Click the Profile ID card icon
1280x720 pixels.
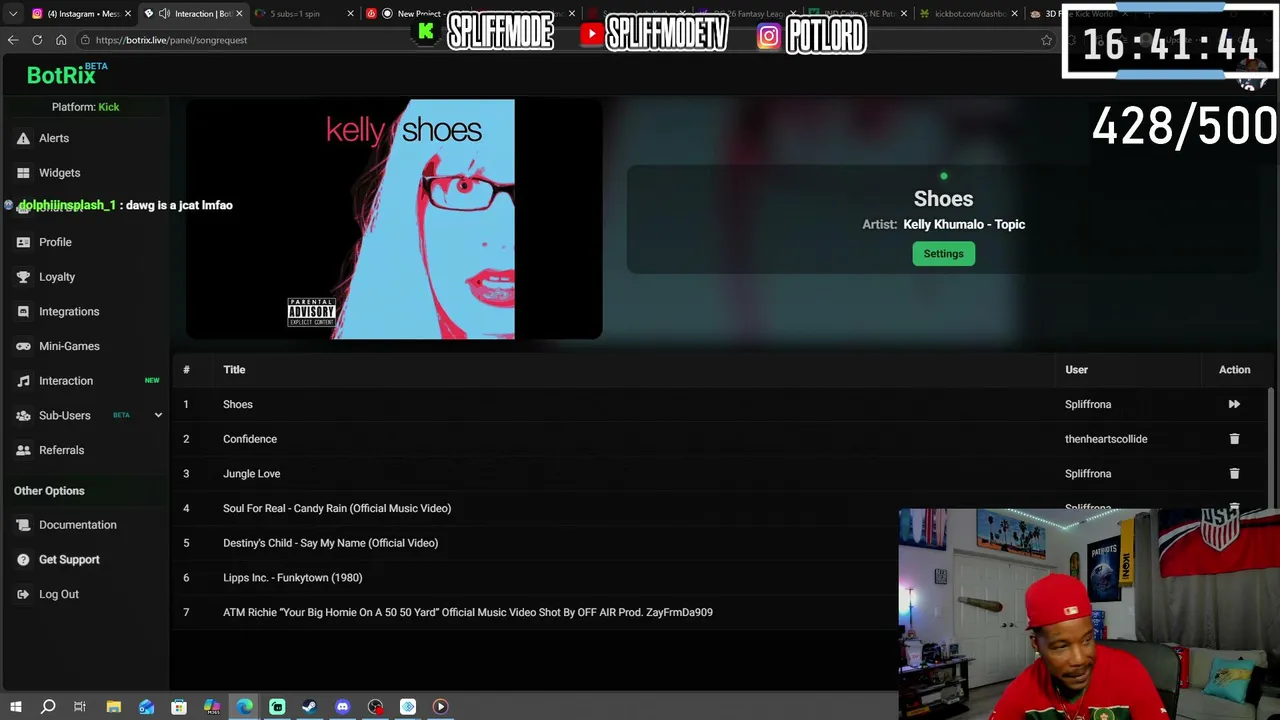click(x=23, y=242)
